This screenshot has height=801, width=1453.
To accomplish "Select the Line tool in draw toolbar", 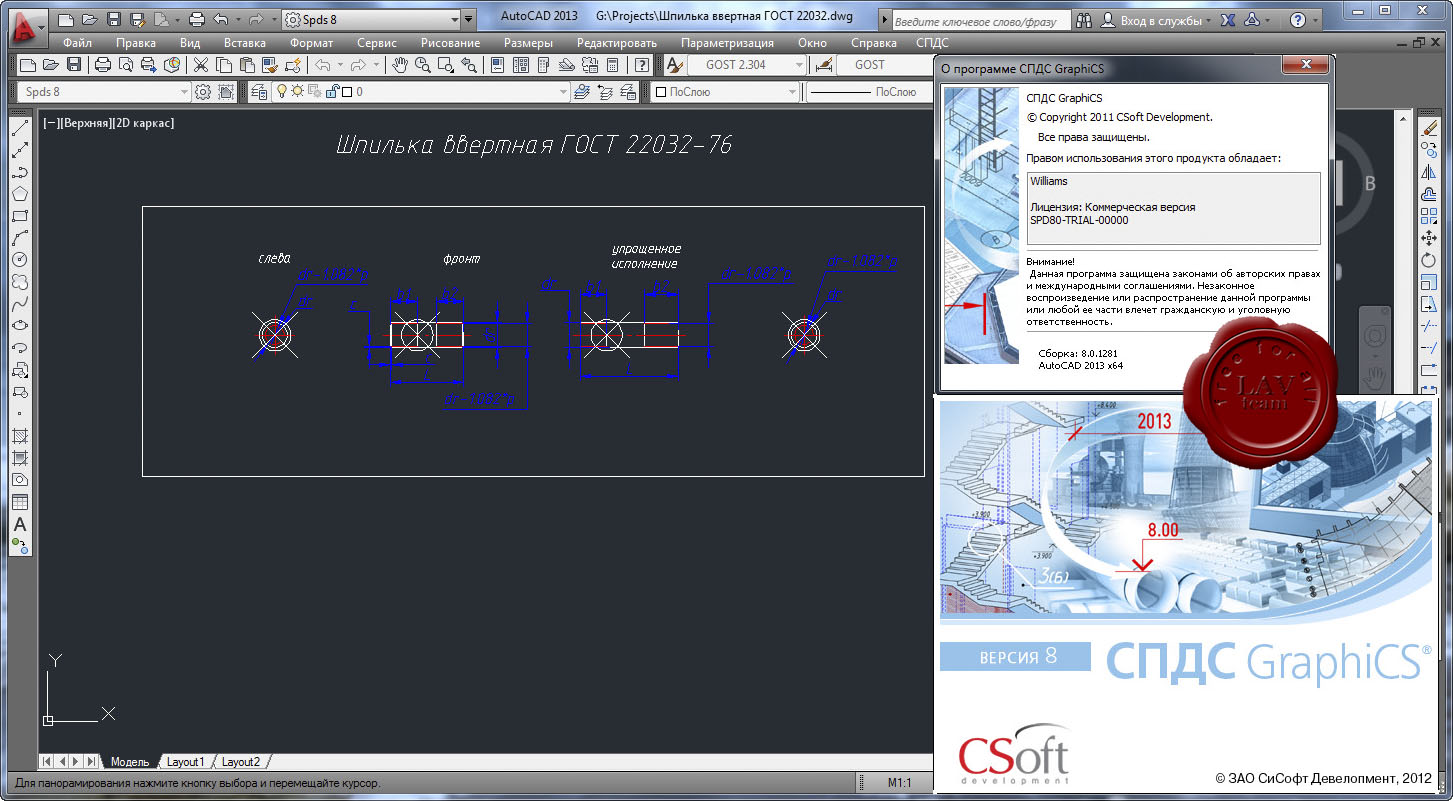I will tap(19, 129).
